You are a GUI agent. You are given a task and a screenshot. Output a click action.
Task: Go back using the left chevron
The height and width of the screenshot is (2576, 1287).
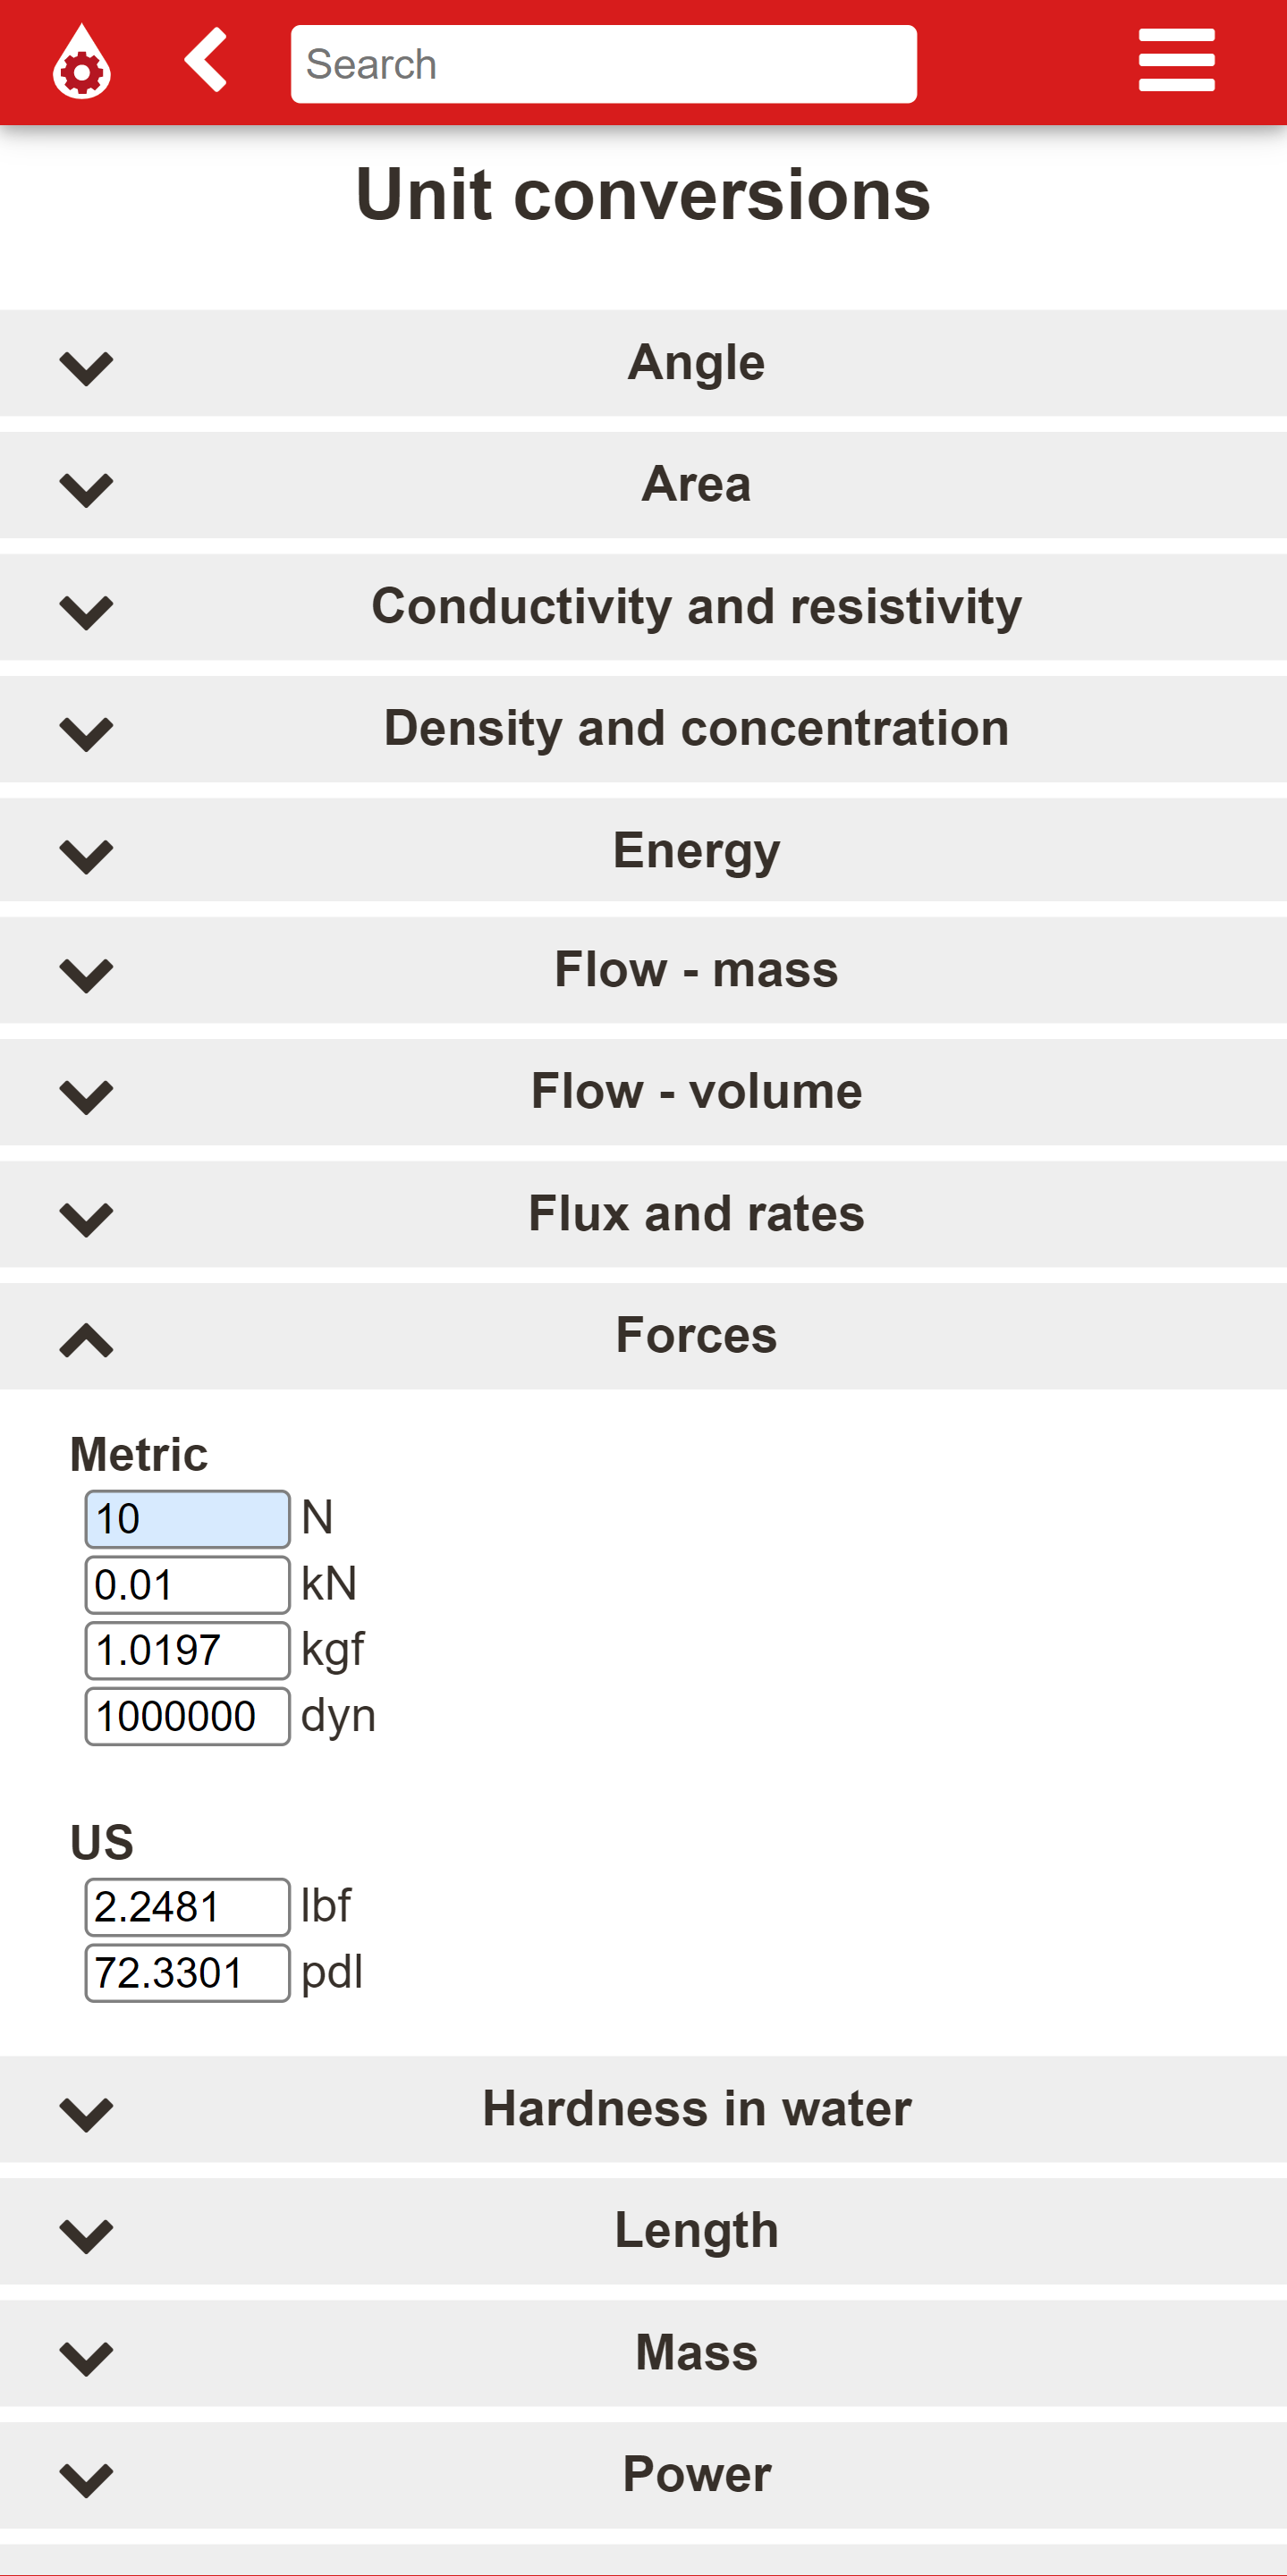[x=206, y=60]
